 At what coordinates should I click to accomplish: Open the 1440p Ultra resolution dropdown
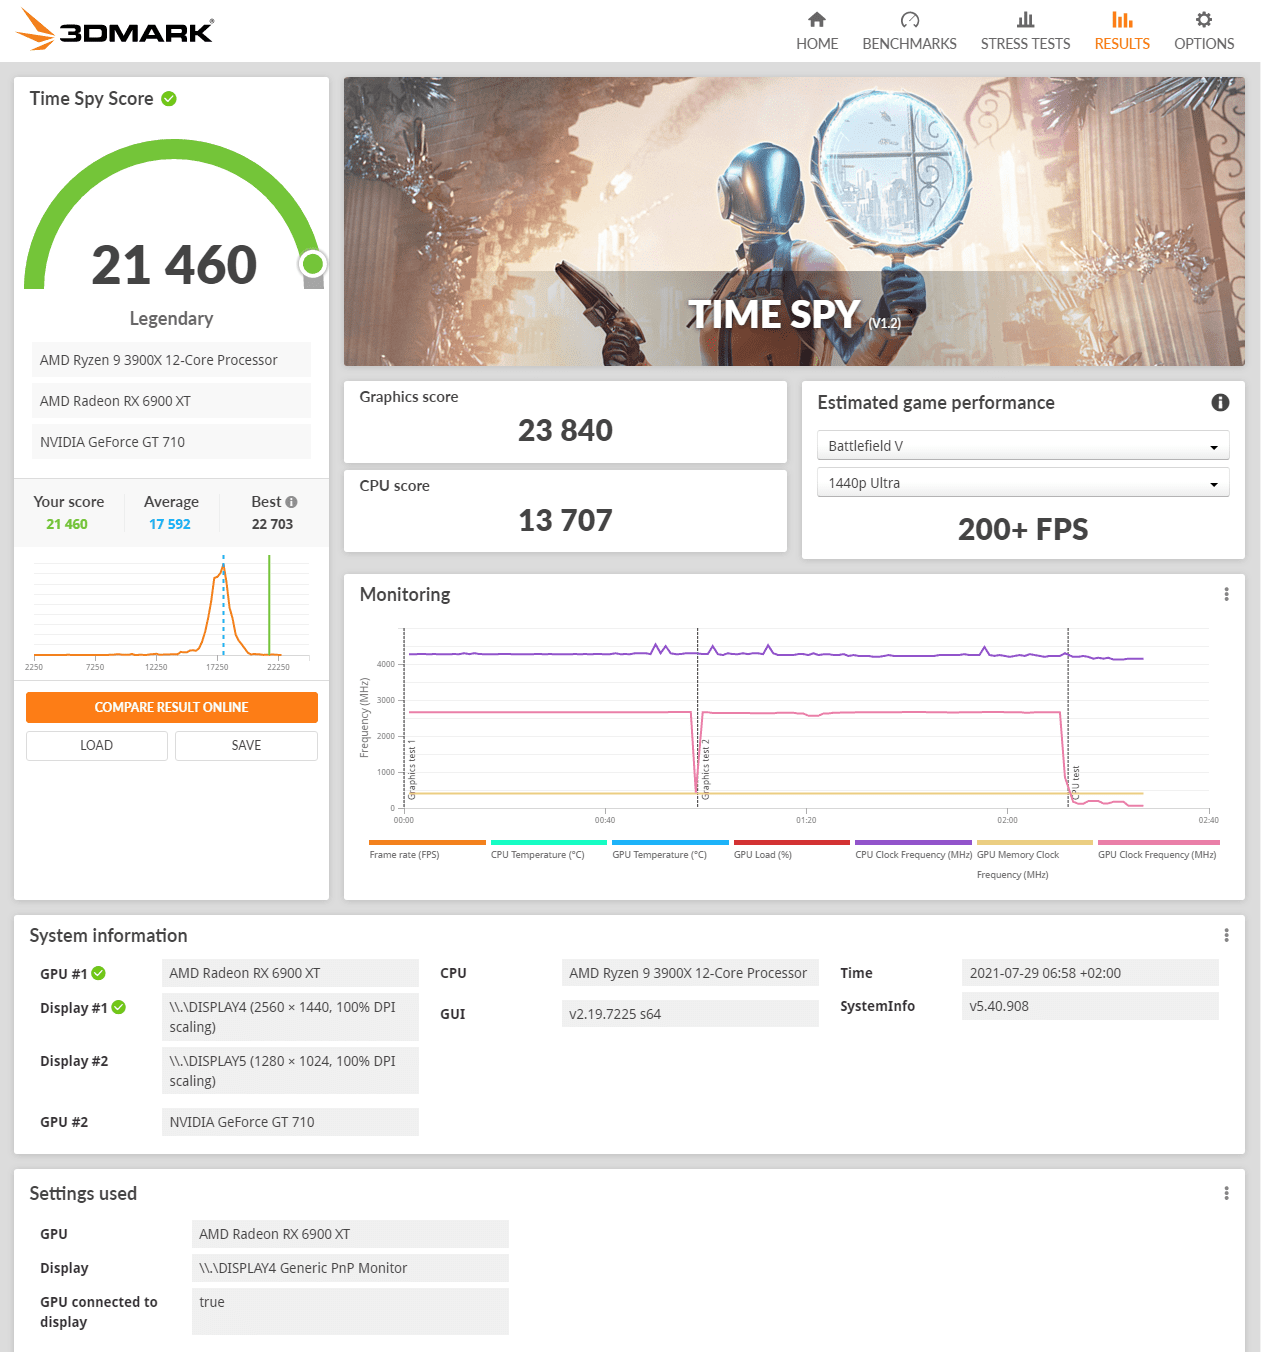point(1023,483)
